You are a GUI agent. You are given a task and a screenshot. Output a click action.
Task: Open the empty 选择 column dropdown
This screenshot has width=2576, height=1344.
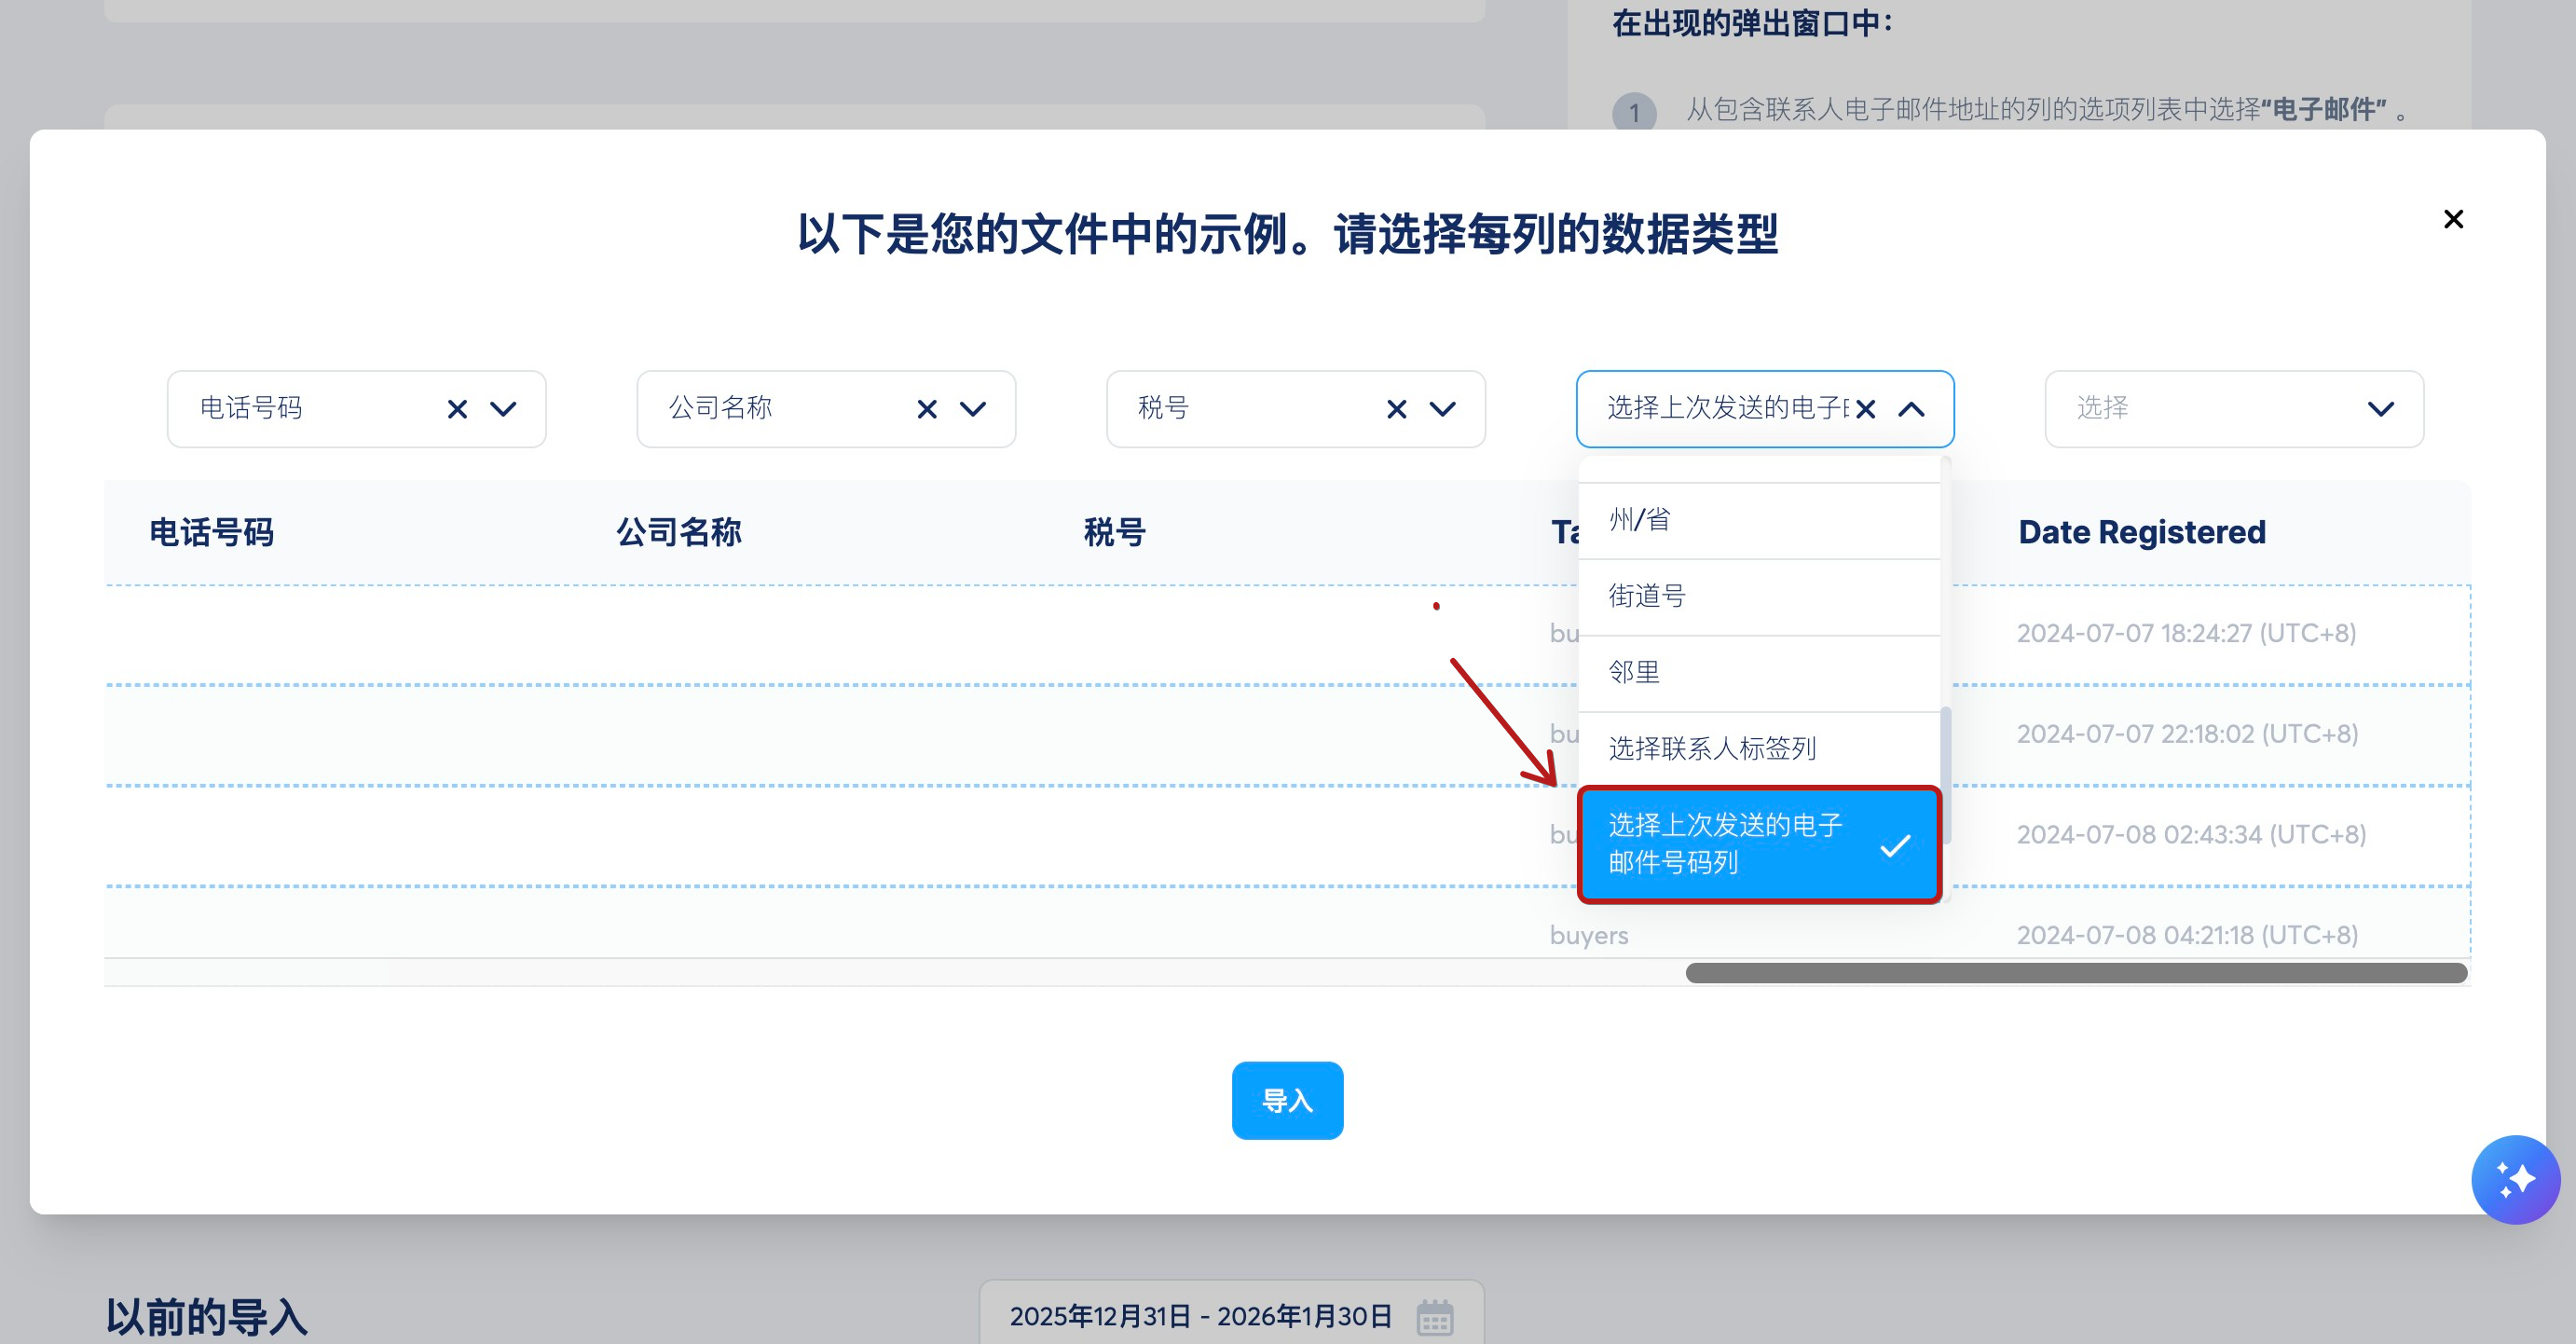pyautogui.click(x=2233, y=409)
